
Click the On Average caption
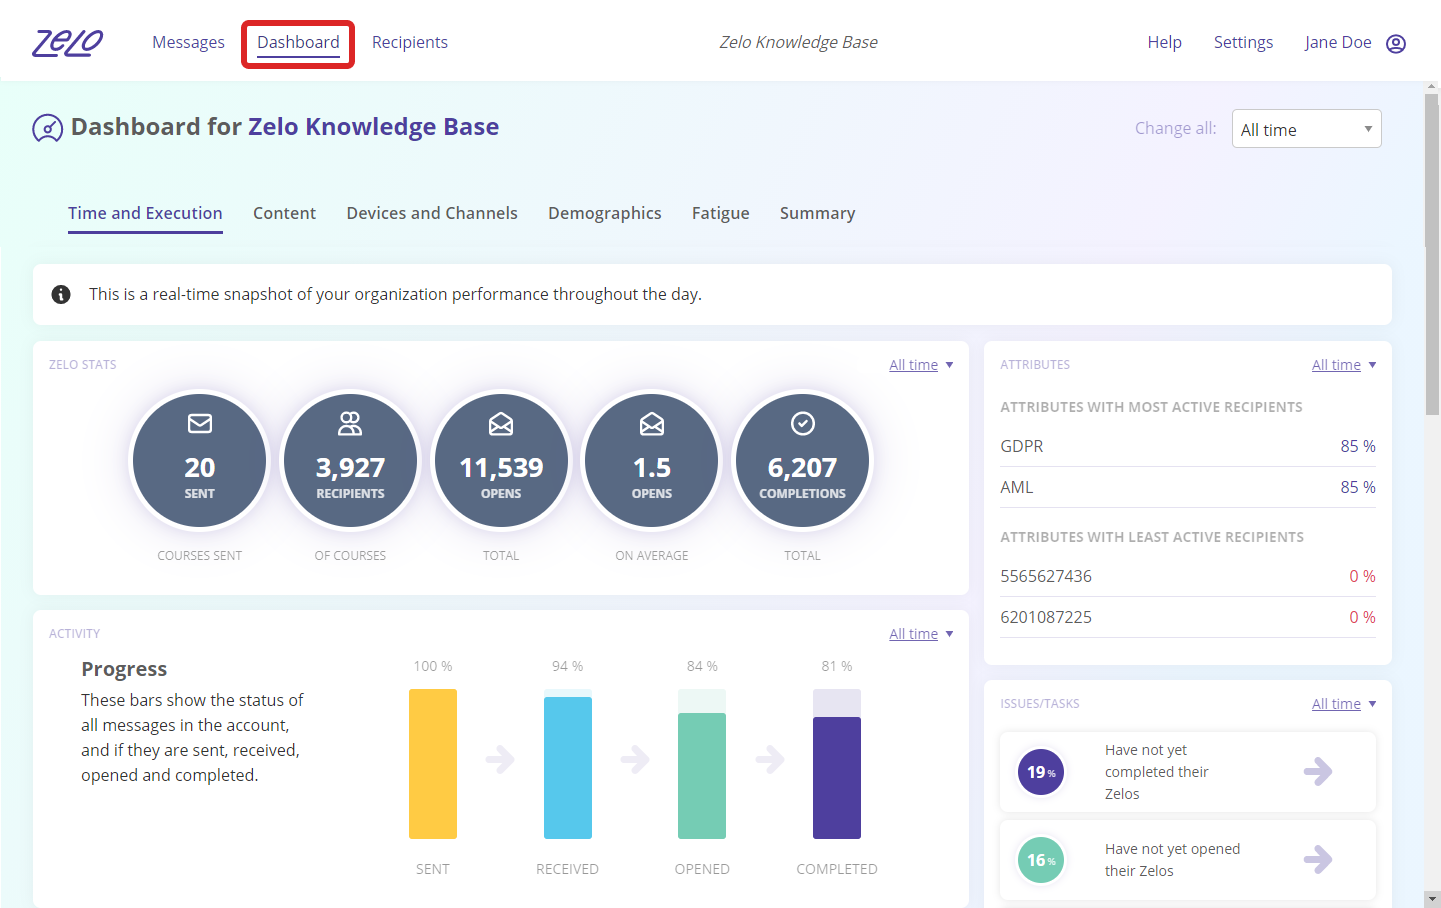click(652, 556)
